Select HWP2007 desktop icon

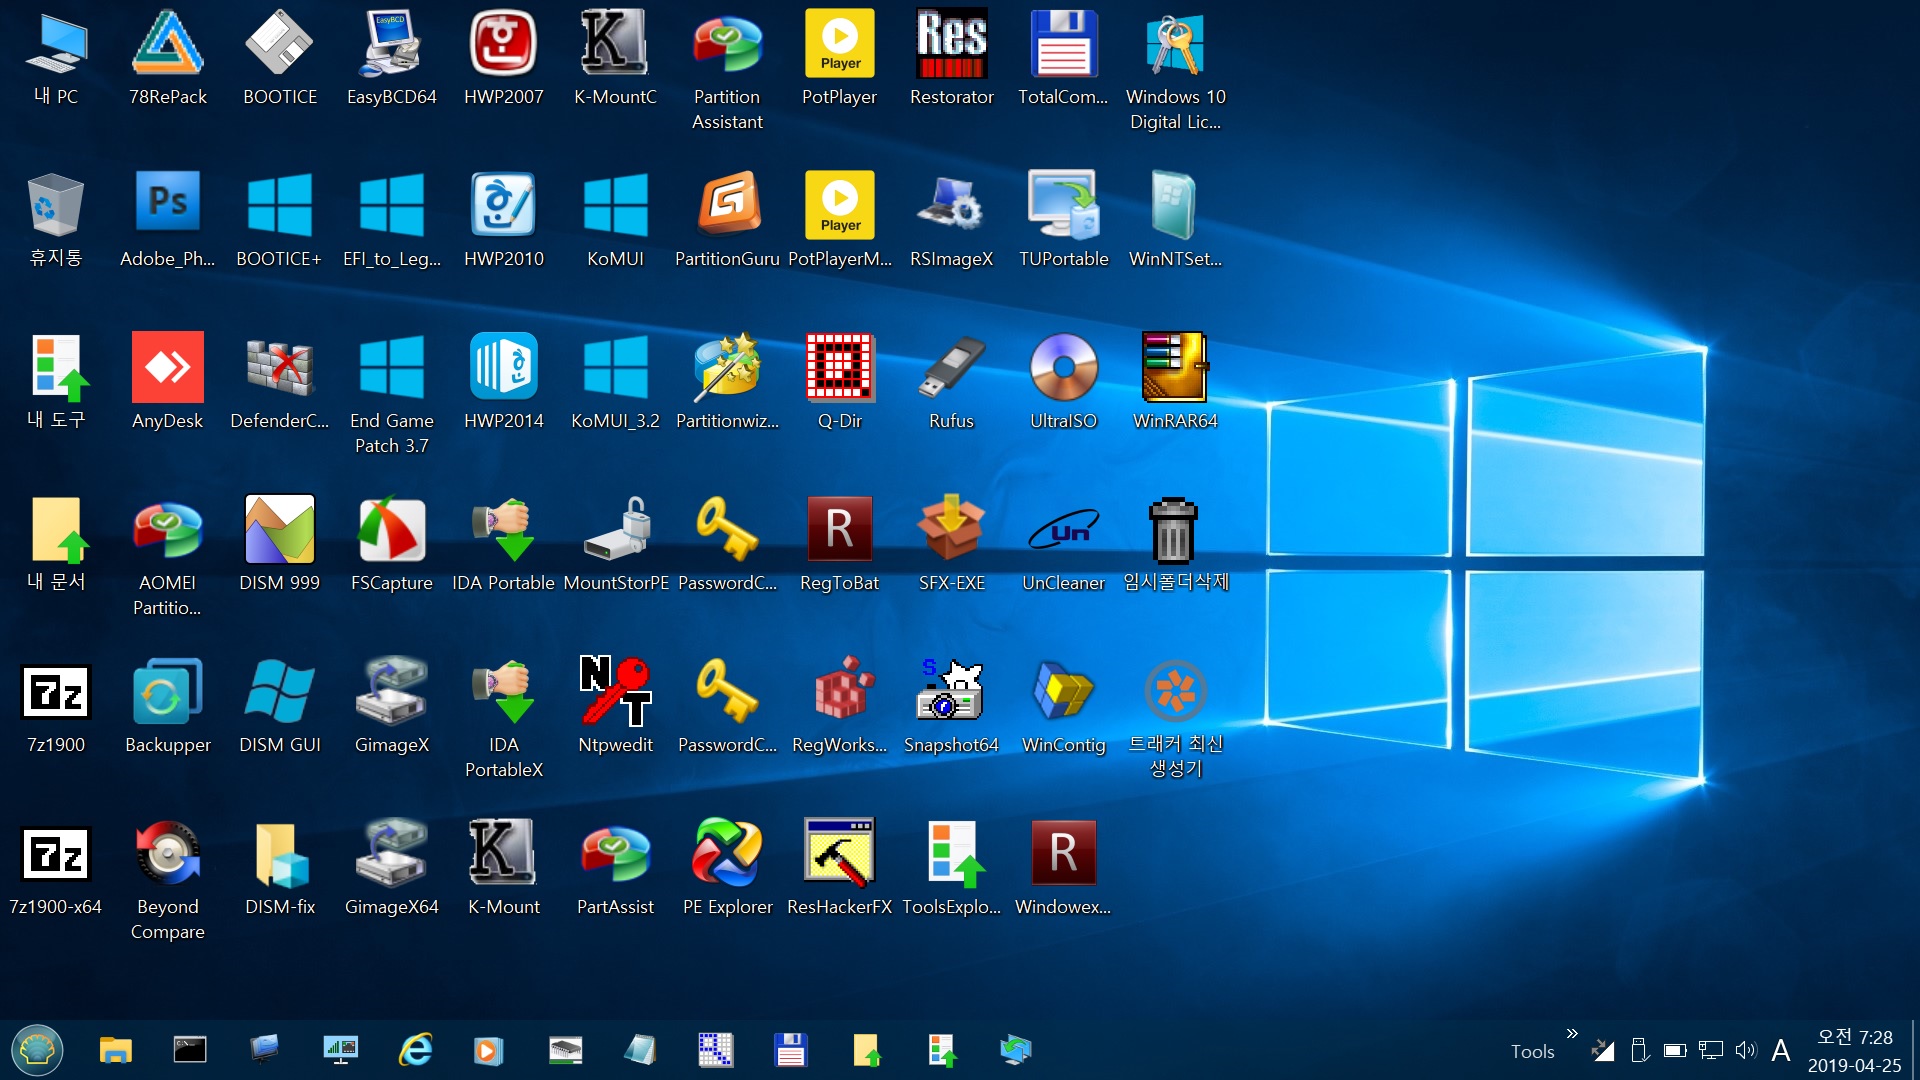[503, 44]
